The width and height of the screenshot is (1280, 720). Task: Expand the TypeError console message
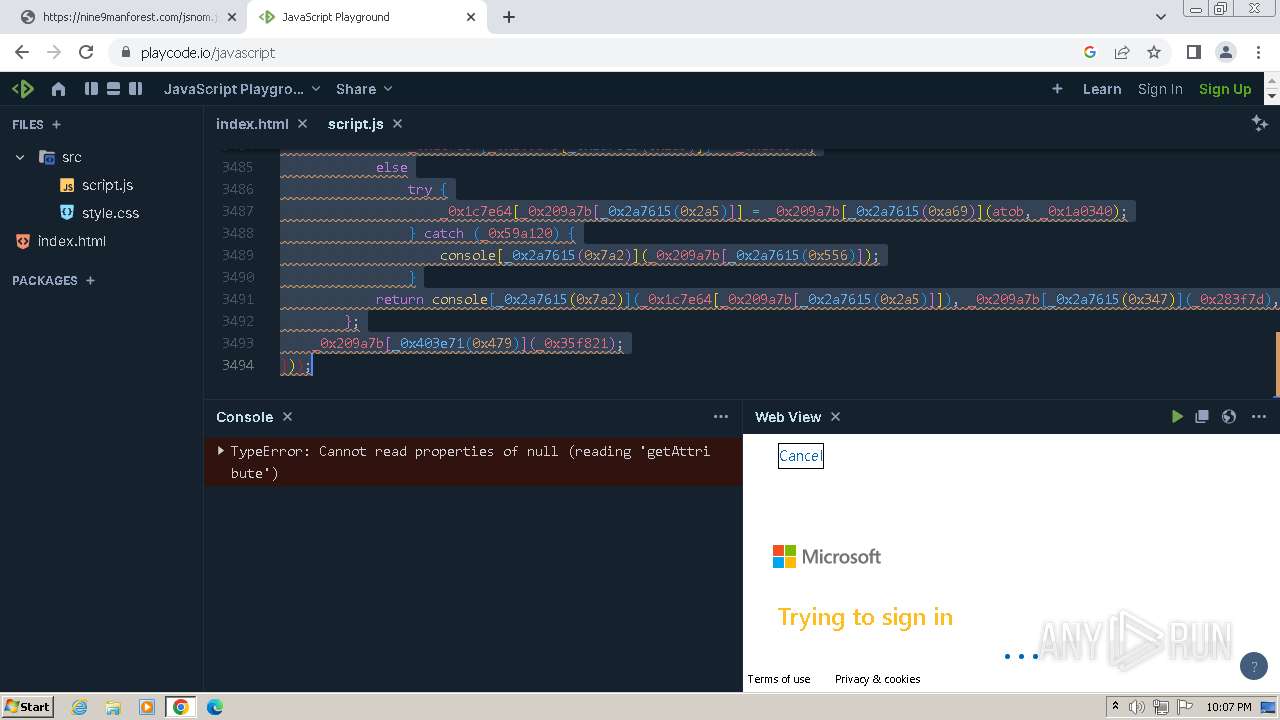click(x=220, y=451)
